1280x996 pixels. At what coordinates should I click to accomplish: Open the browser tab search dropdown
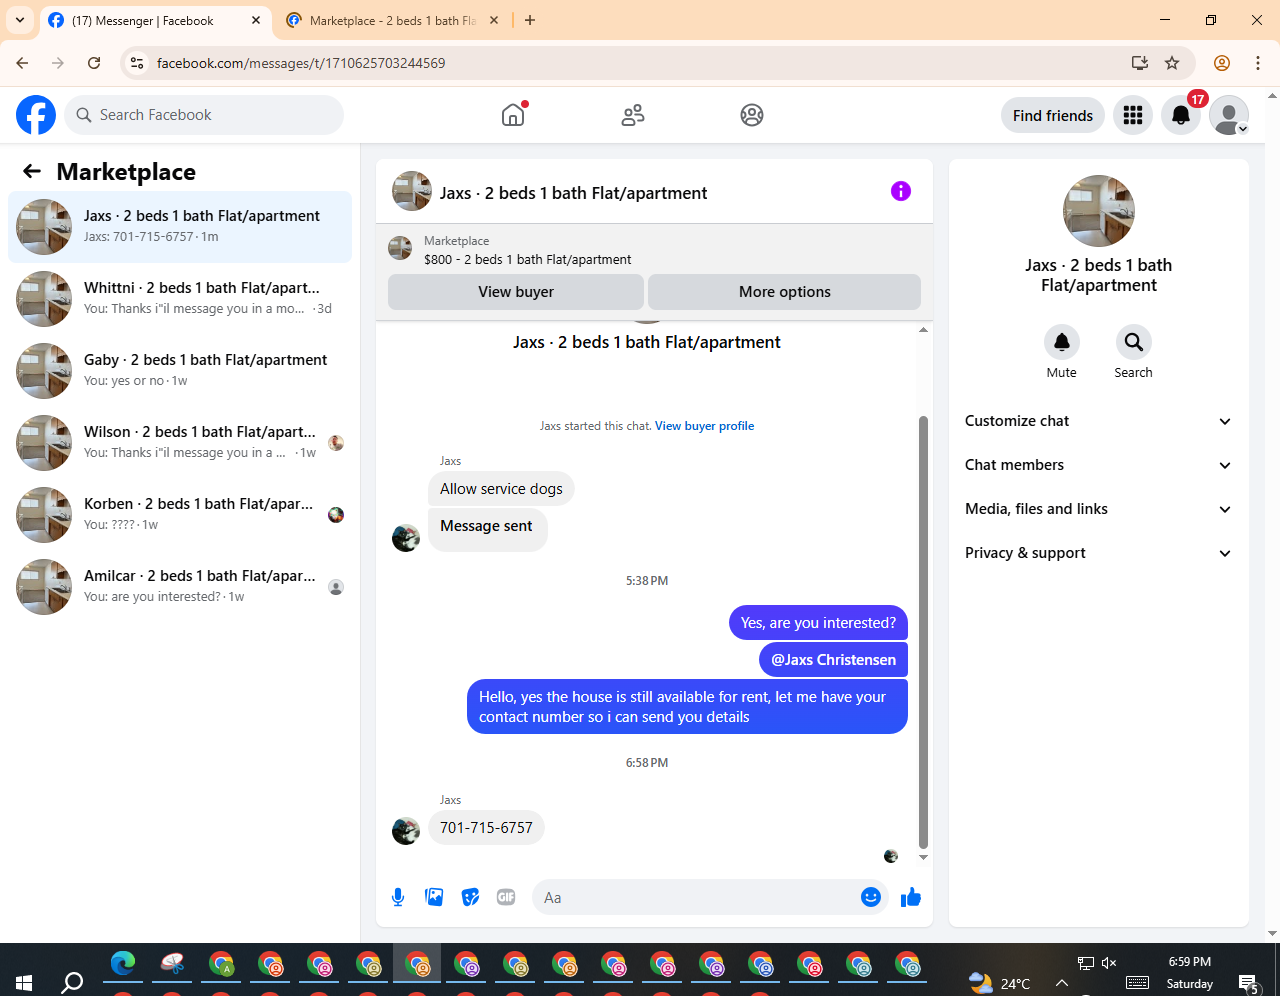tap(19, 20)
